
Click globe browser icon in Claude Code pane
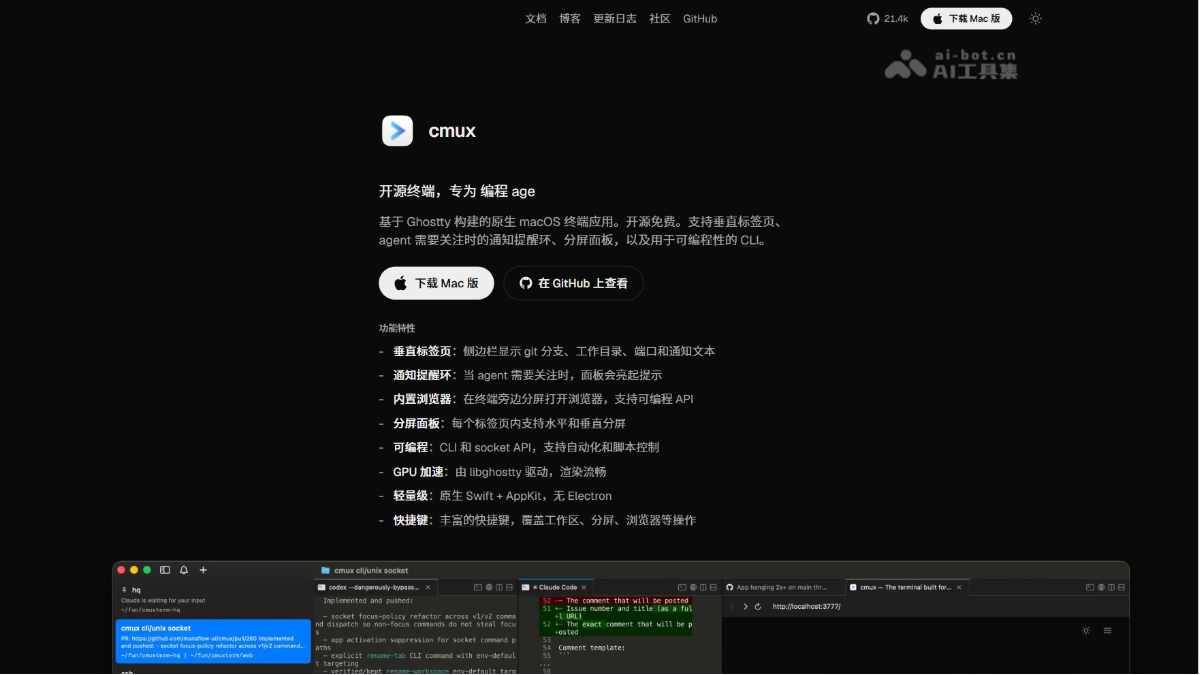coord(693,587)
